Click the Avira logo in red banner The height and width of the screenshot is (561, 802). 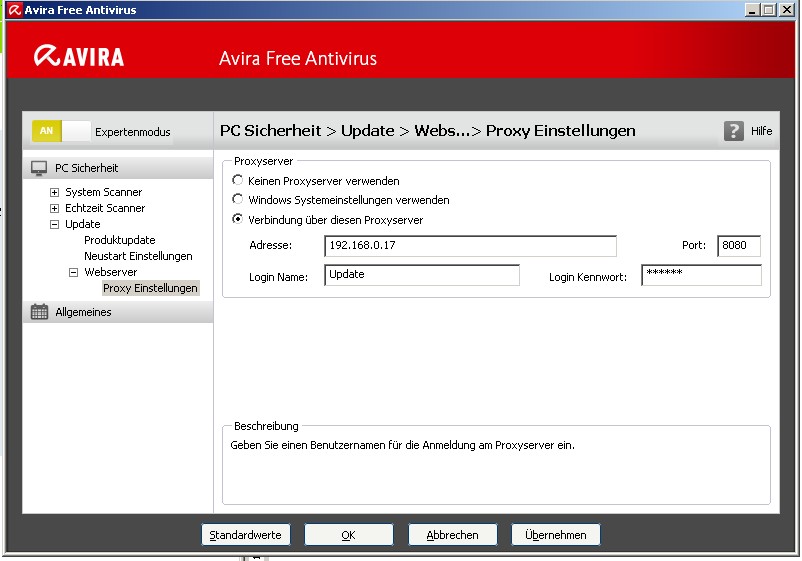tap(80, 57)
